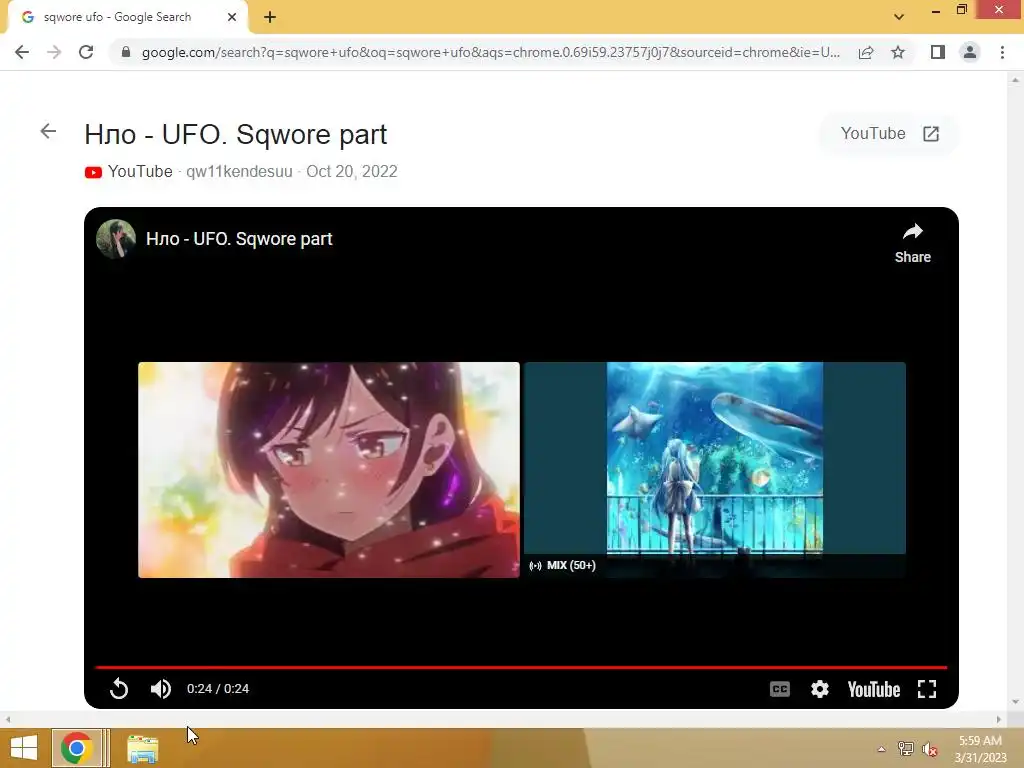1024x768 pixels.
Task: Open the video title link inside the player
Action: pos(239,239)
